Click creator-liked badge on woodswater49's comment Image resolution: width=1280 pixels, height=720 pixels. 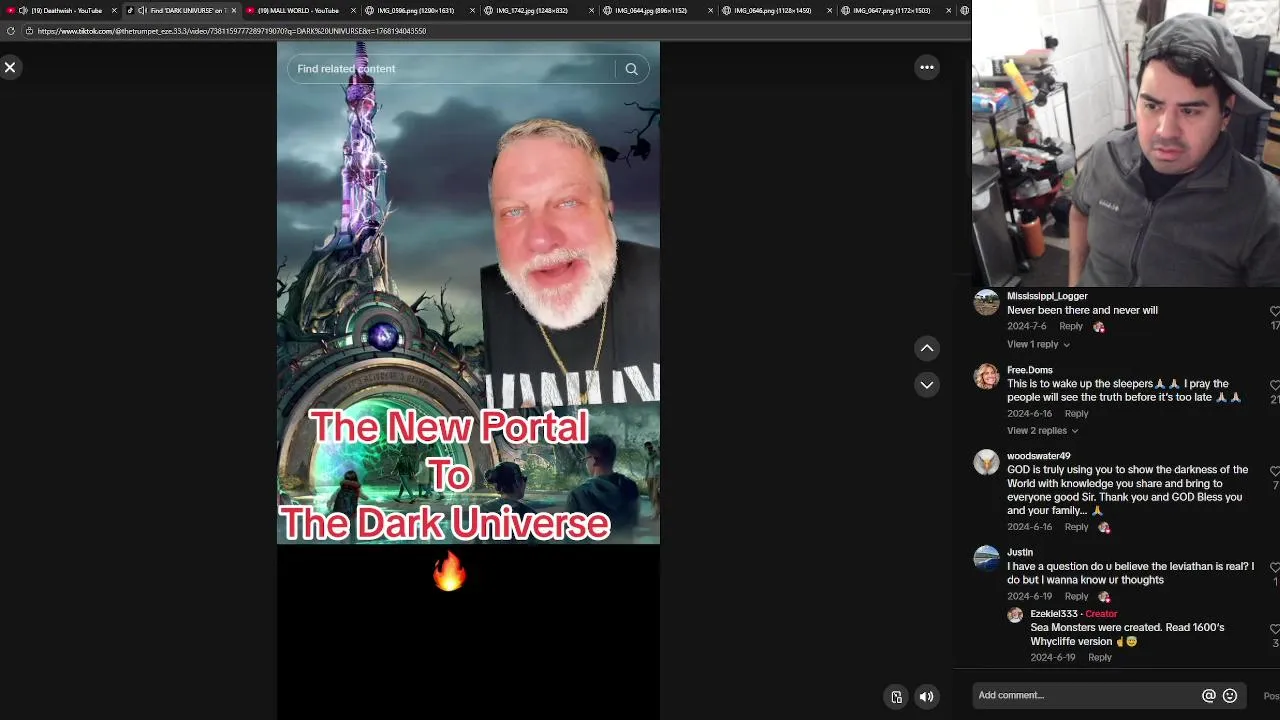click(1104, 528)
